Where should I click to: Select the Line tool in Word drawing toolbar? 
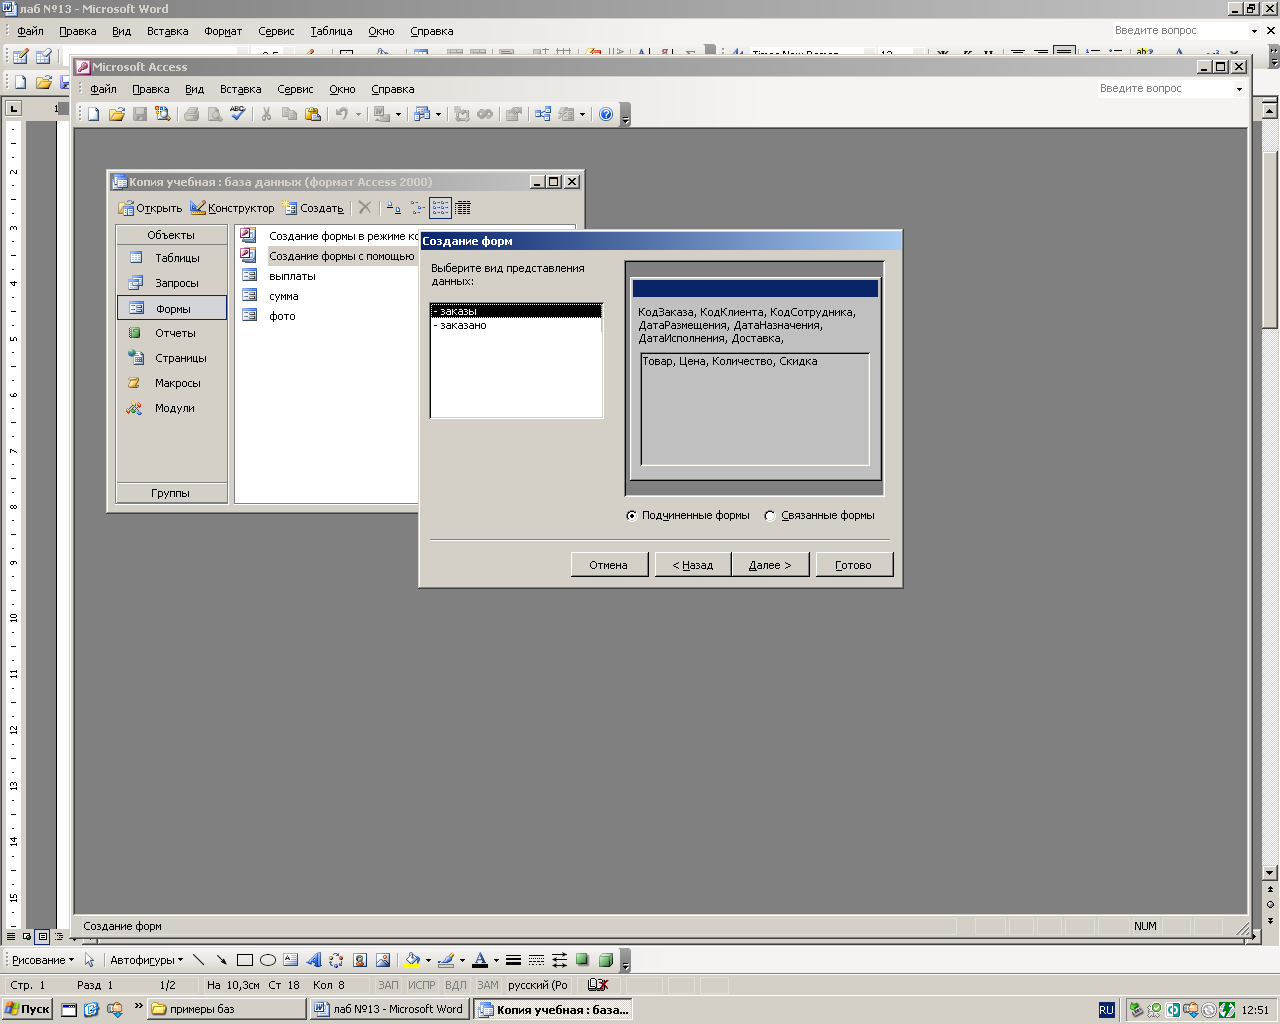click(198, 960)
